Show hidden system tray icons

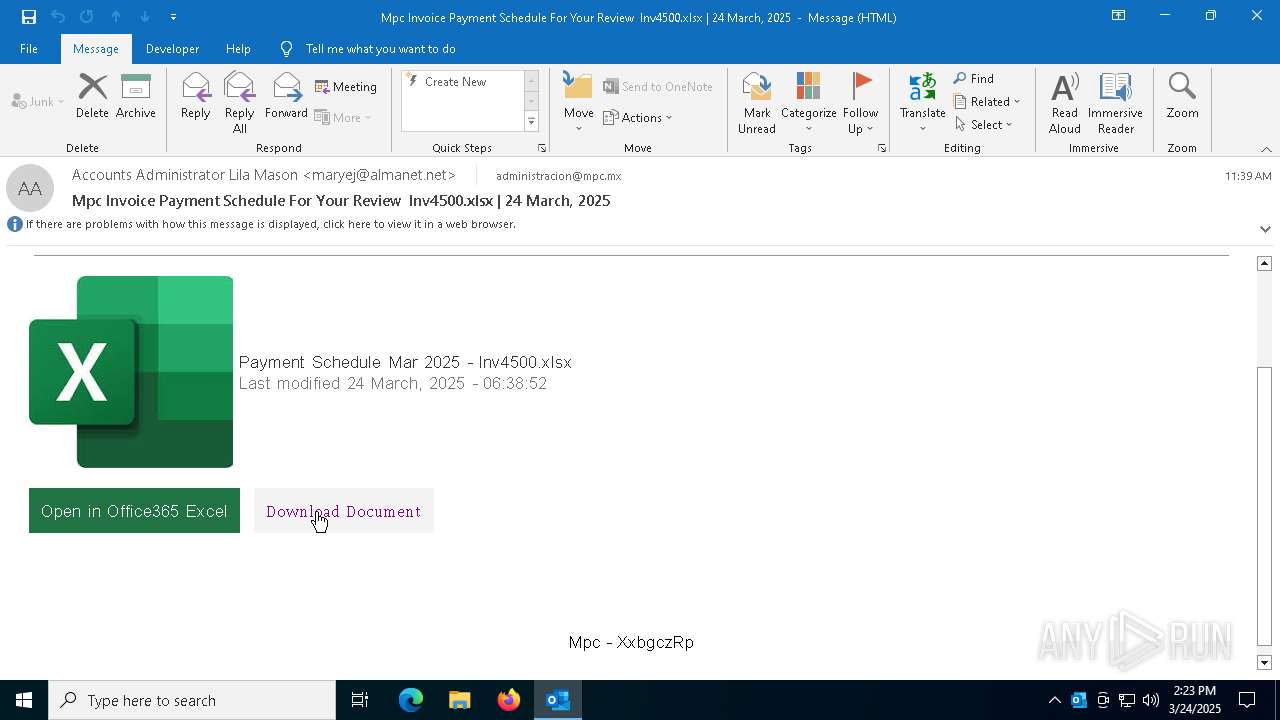pos(1054,700)
